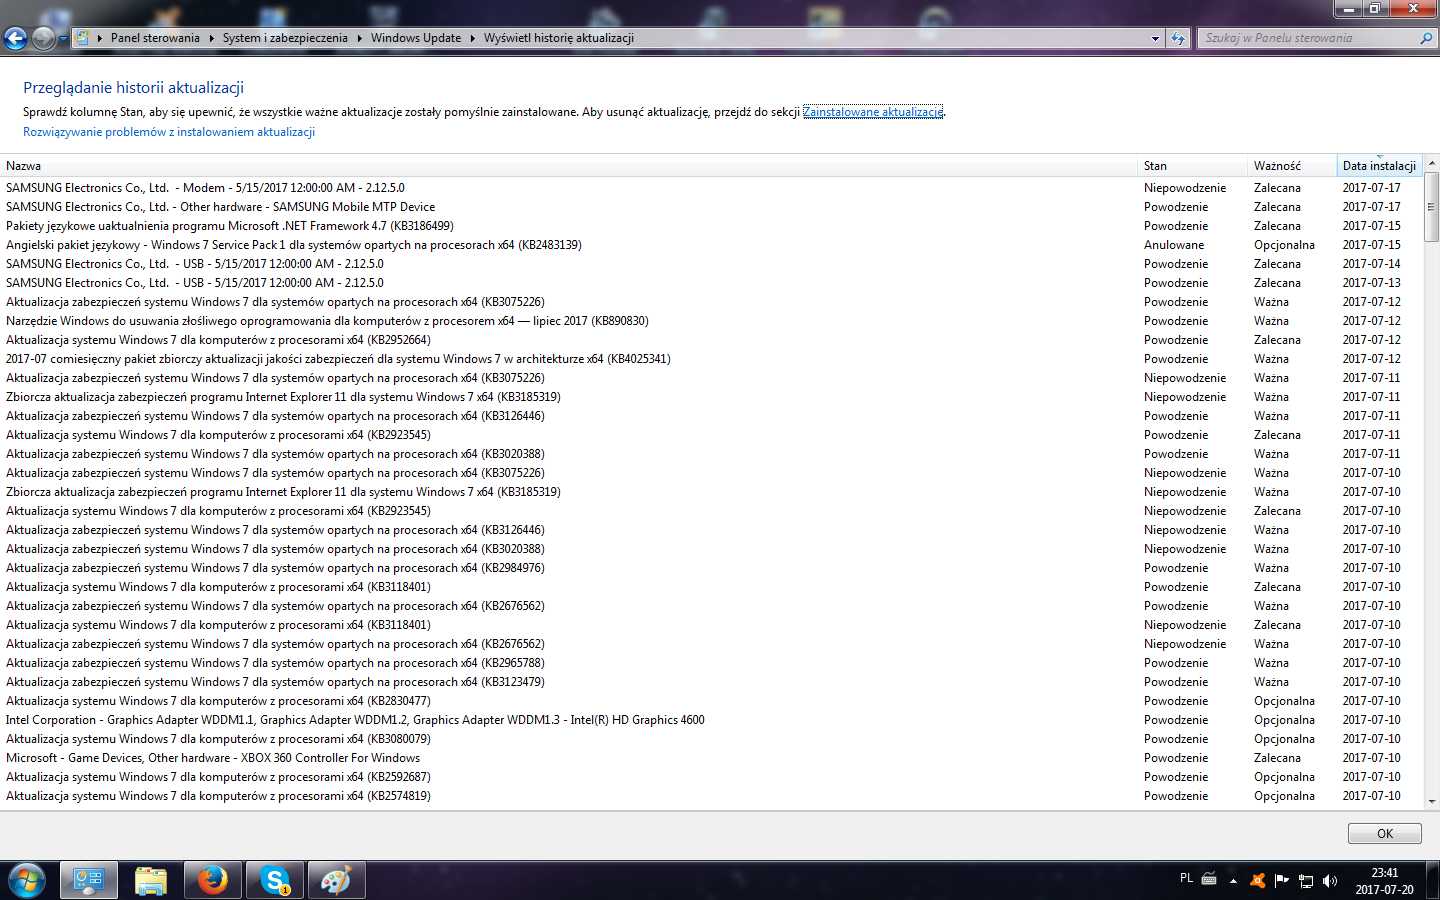Select the update row KB3080079
The image size is (1440, 900).
(711, 739)
